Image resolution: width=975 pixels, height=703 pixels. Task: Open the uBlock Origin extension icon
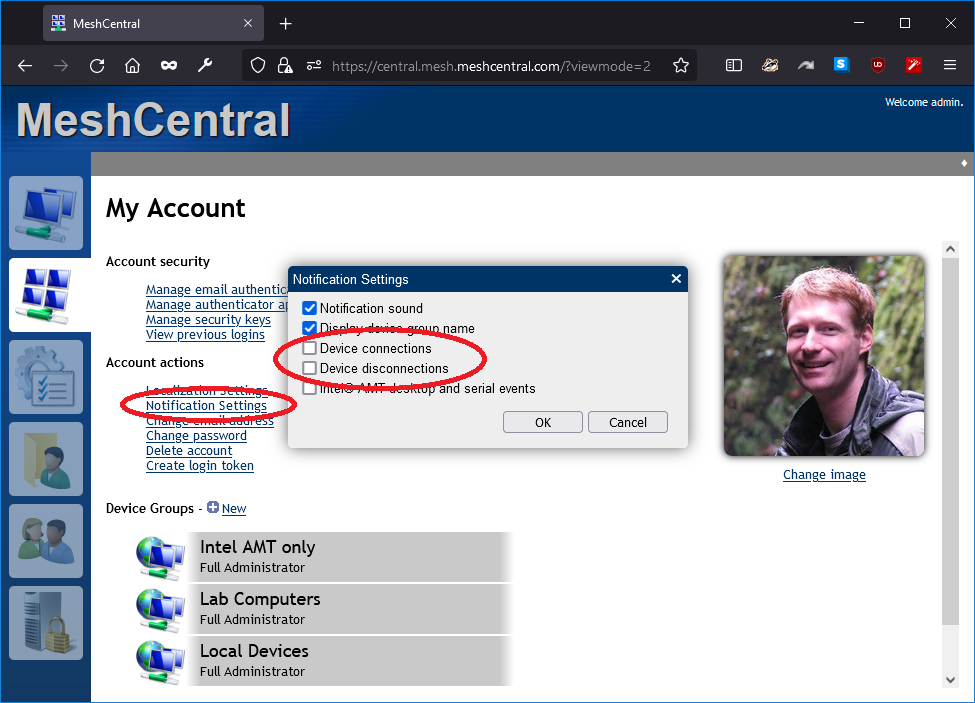click(877, 65)
